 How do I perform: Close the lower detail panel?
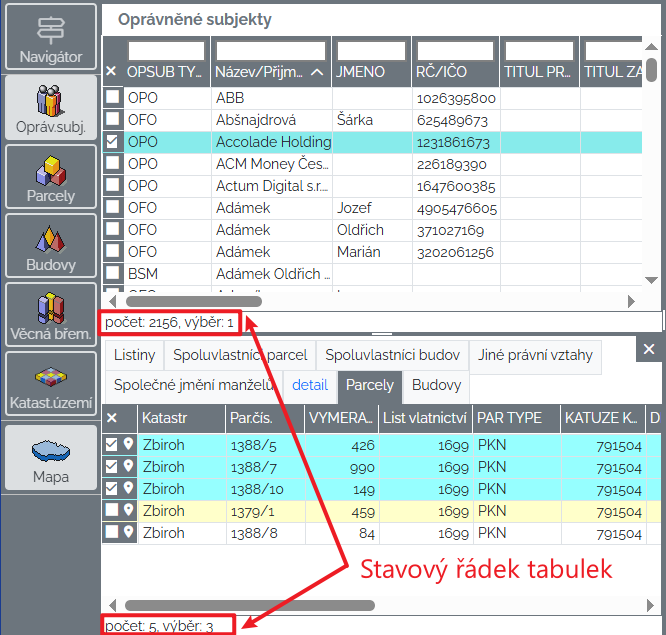click(649, 349)
